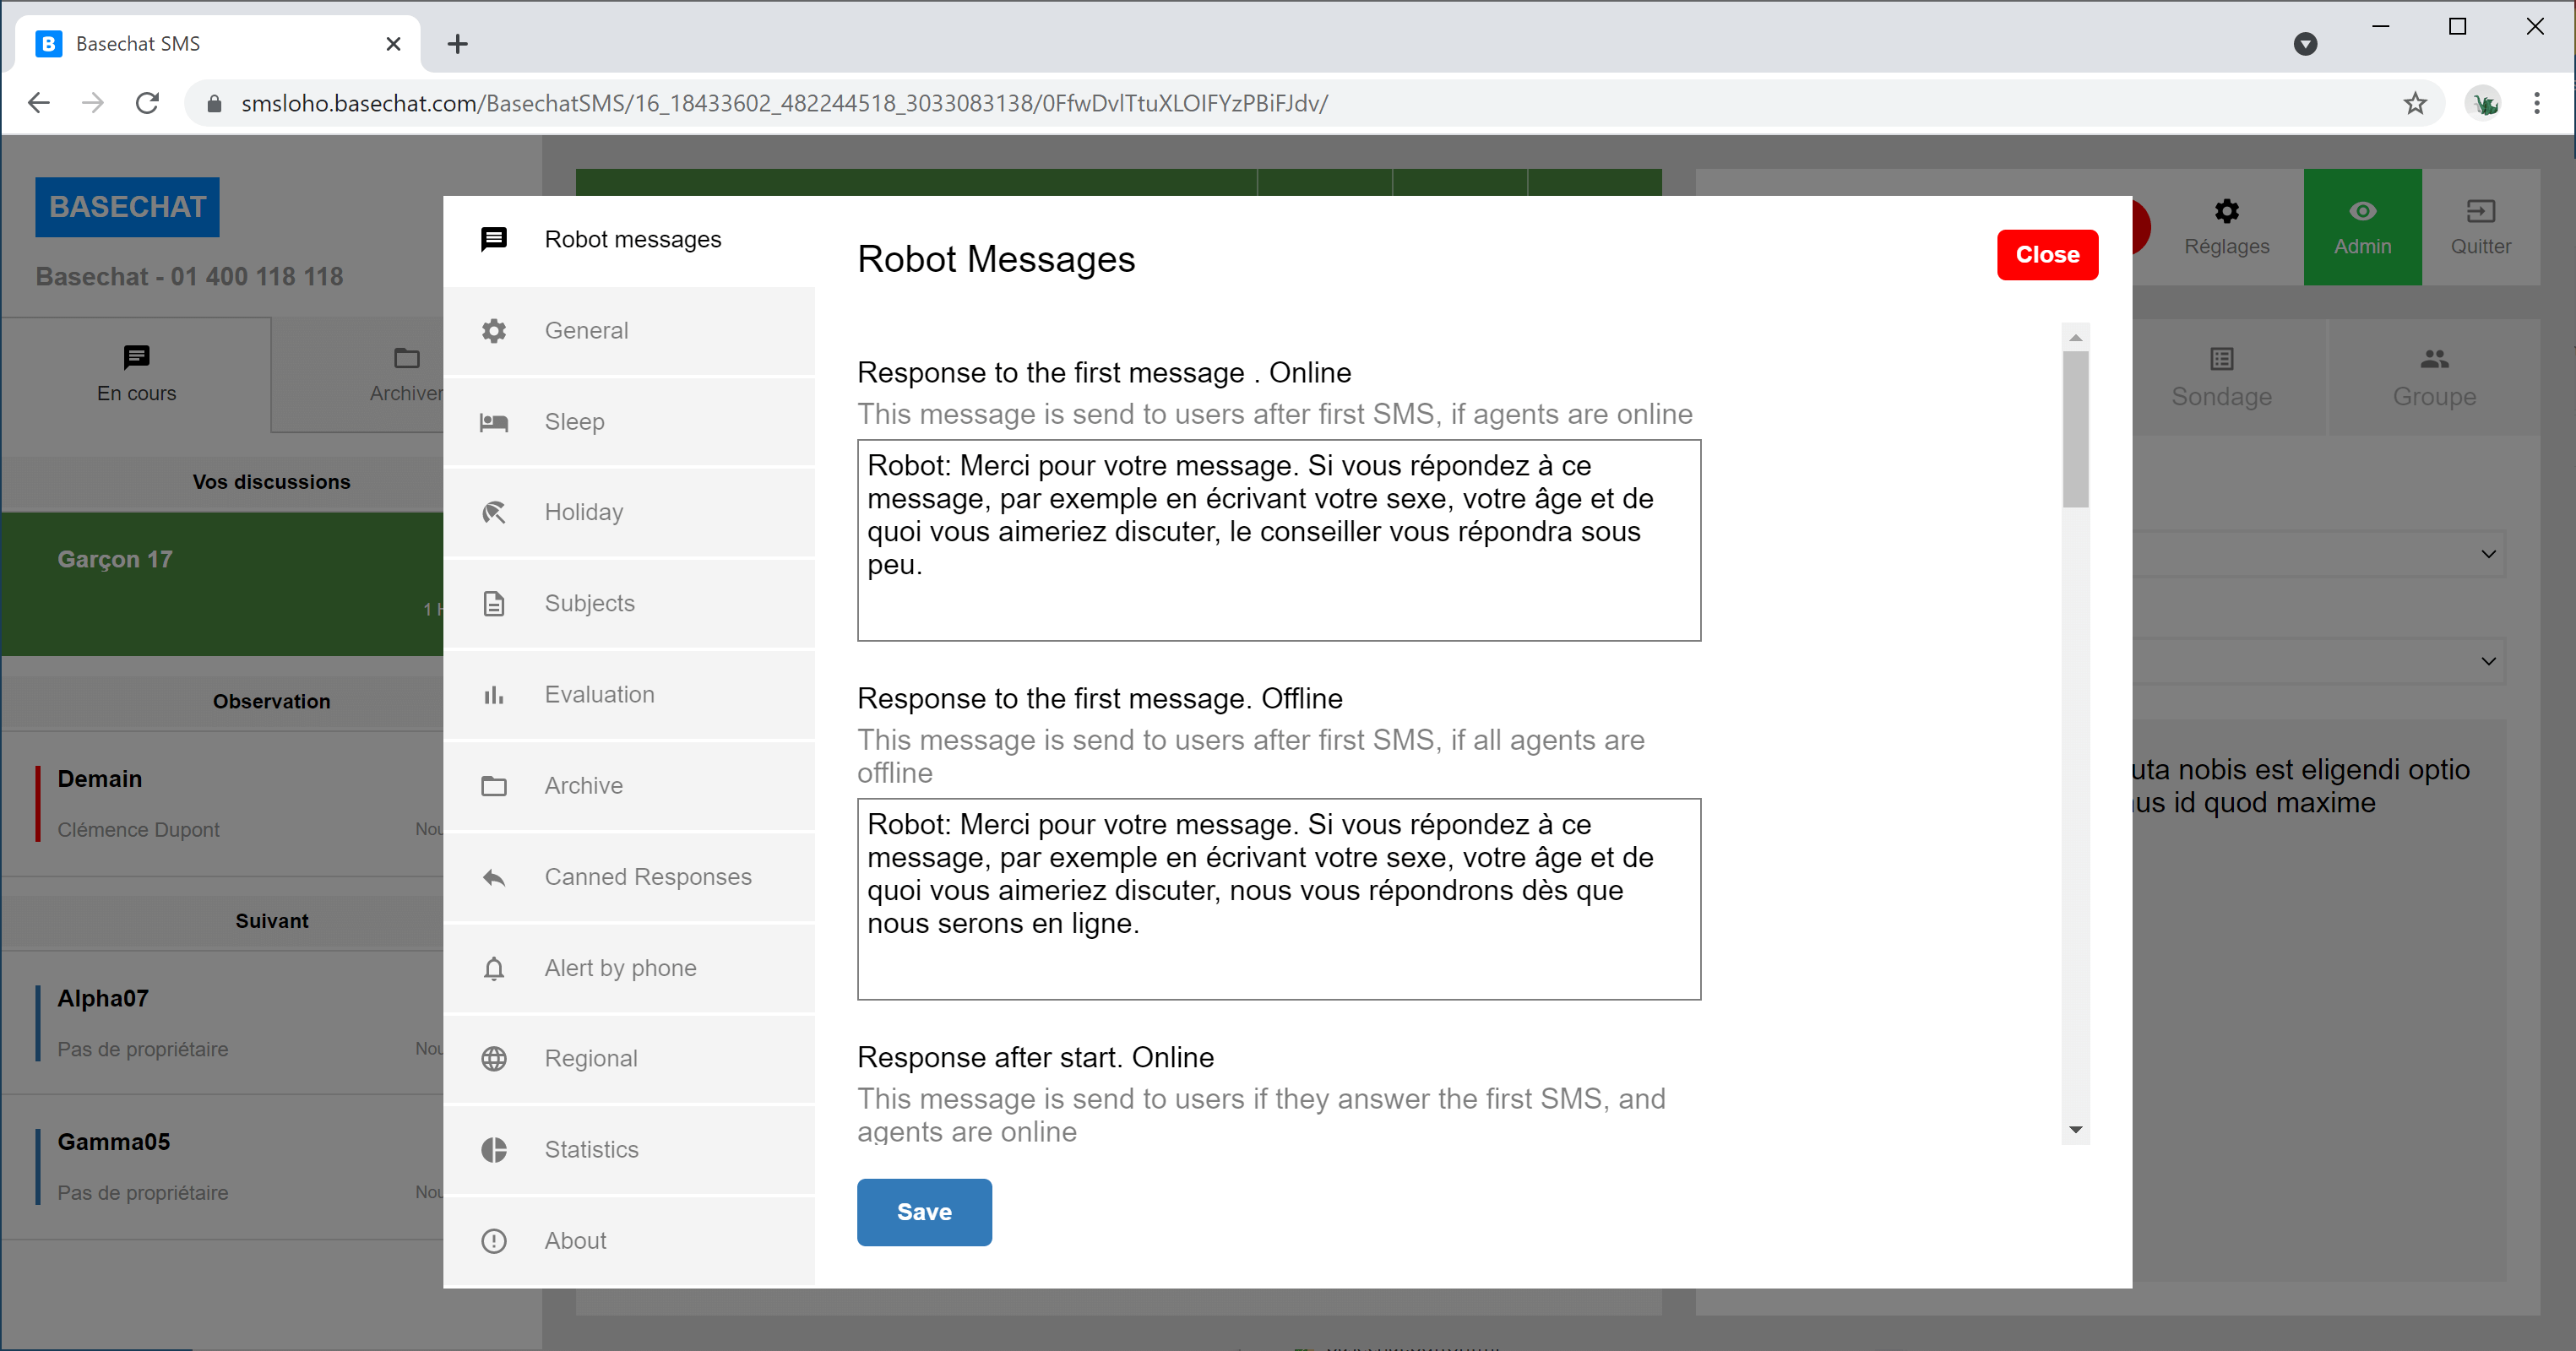This screenshot has height=1351, width=2576.
Task: Click the About info icon
Action: tap(494, 1241)
